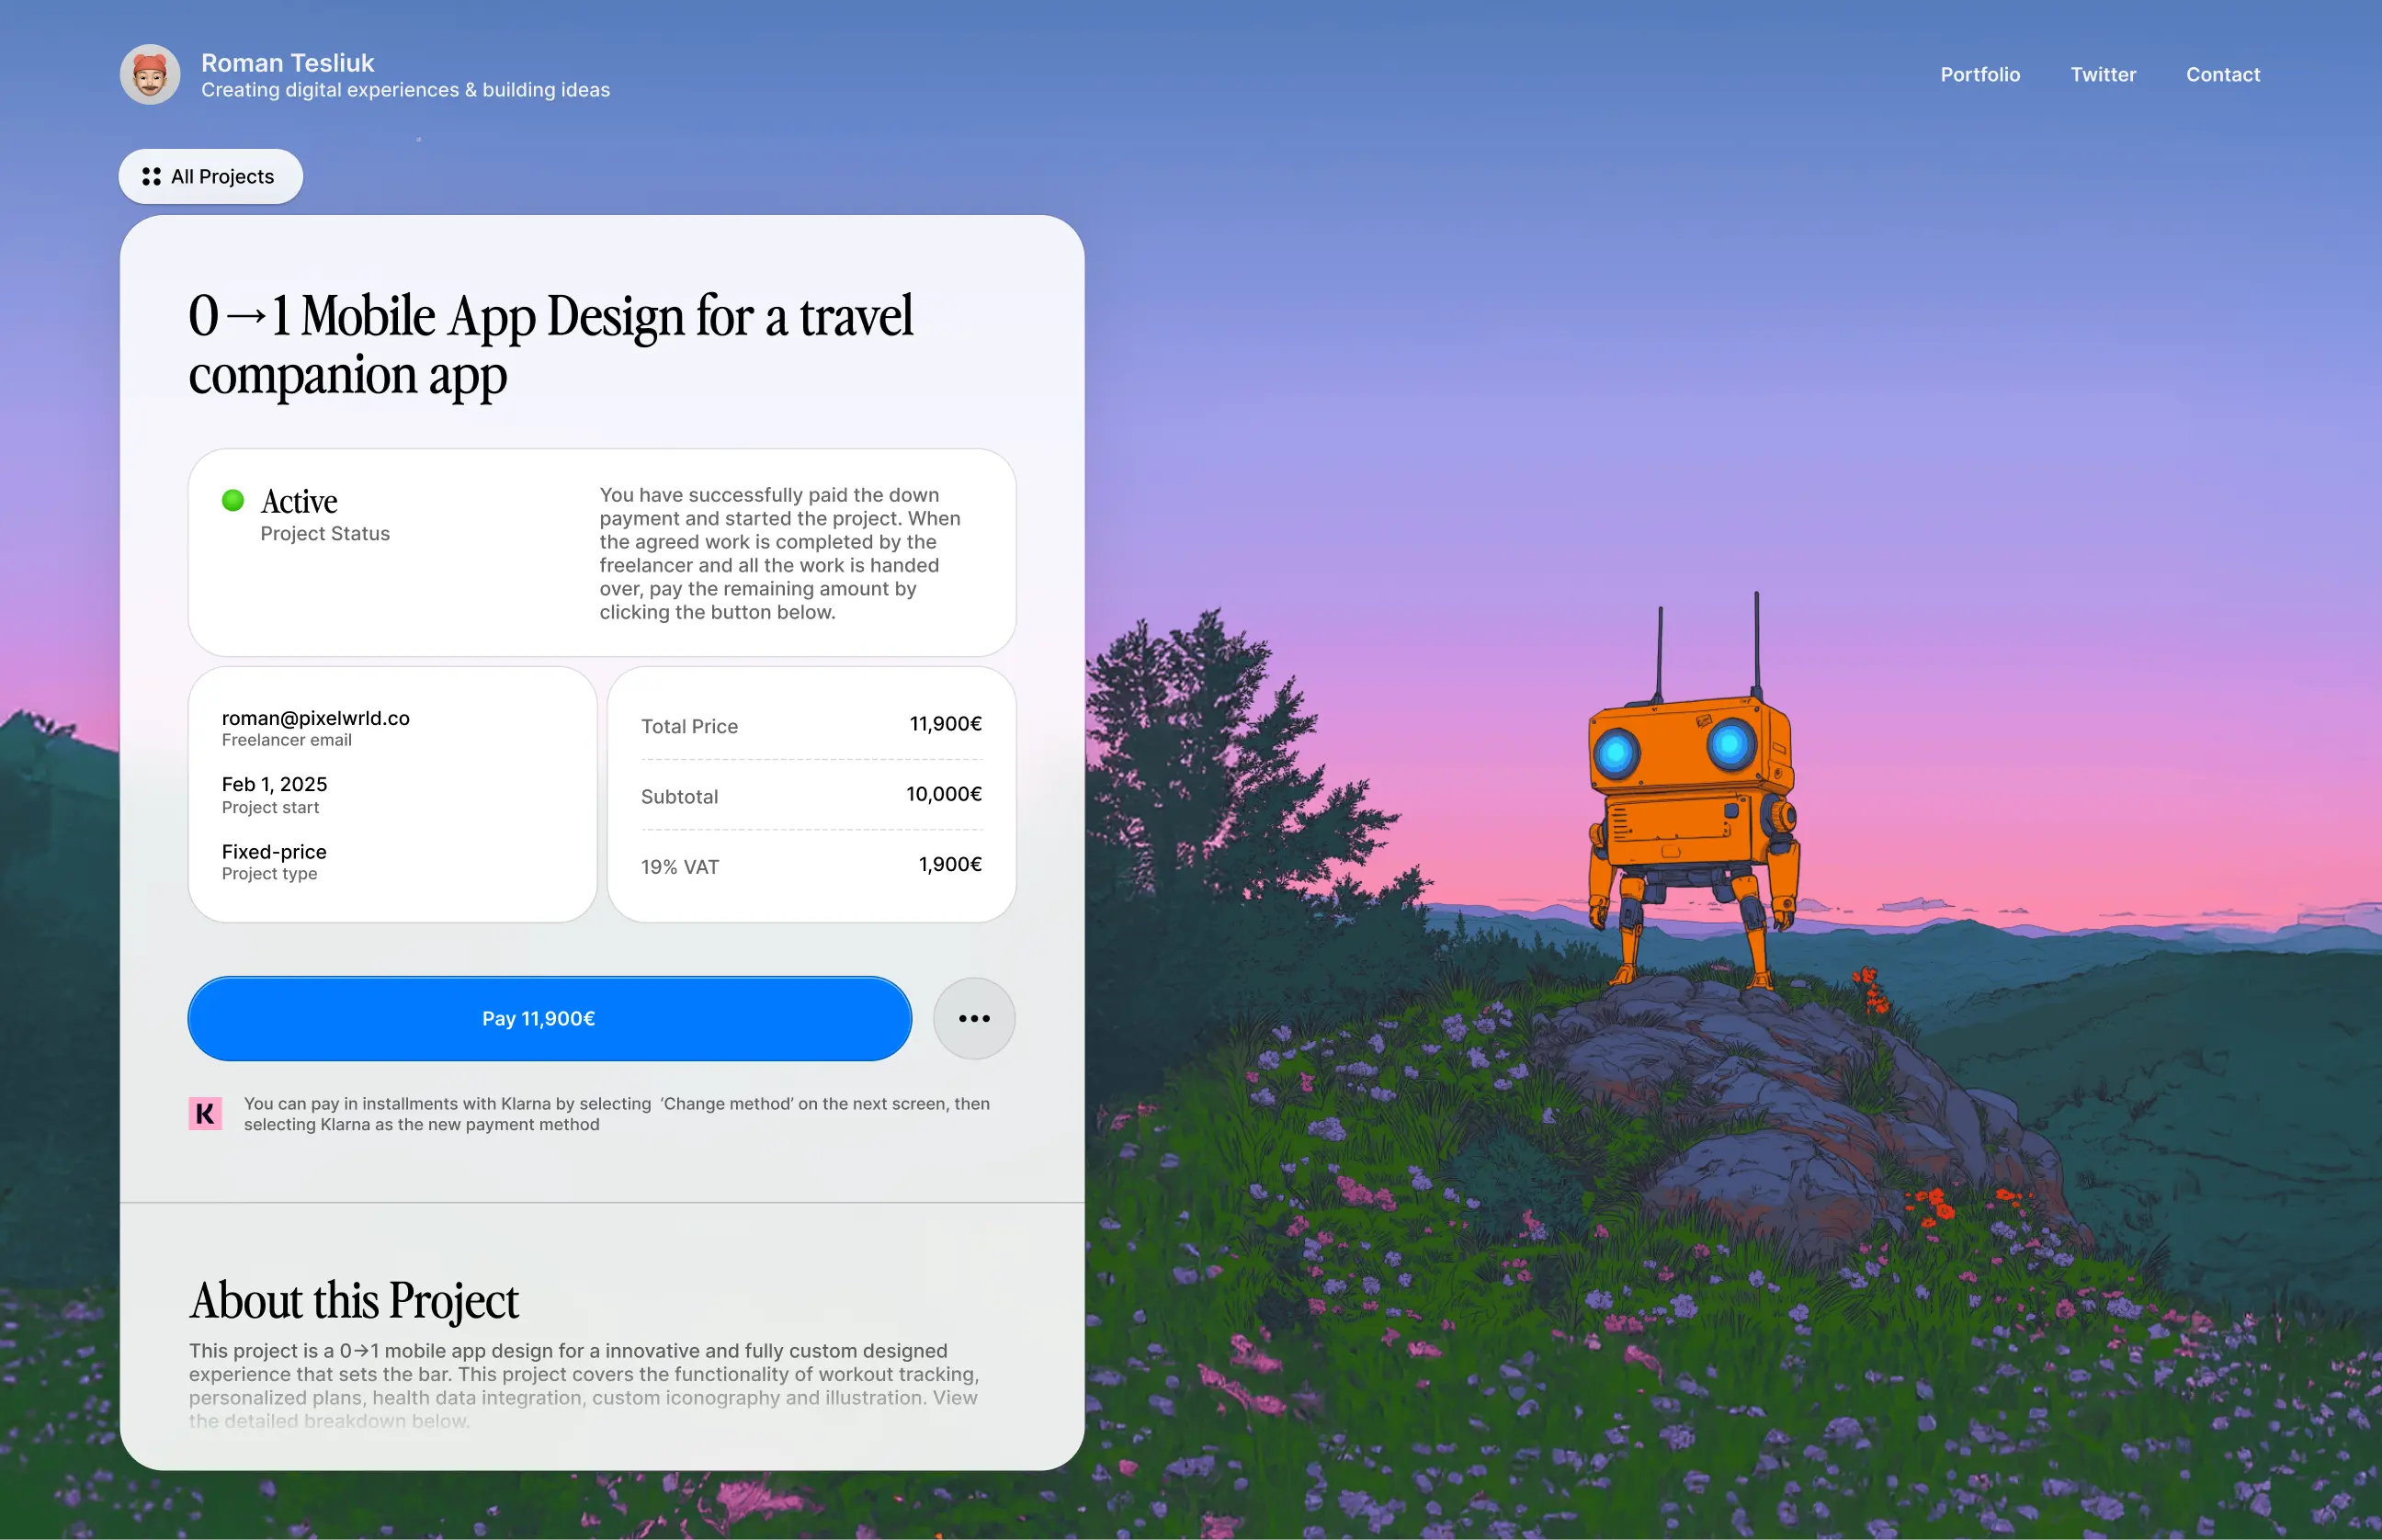Click Roman Tesliuk's avatar memoji
2382x1540 pixels.
(x=149, y=73)
